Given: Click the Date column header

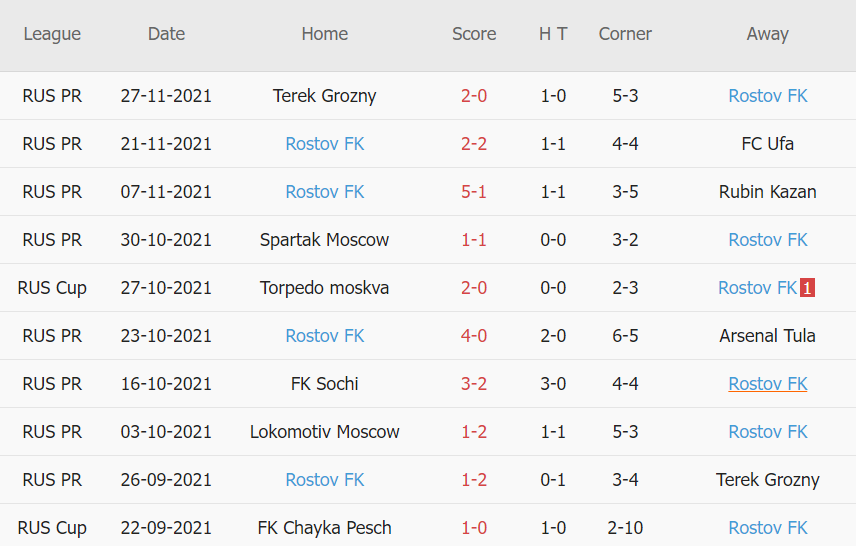Looking at the screenshot, I should (166, 34).
